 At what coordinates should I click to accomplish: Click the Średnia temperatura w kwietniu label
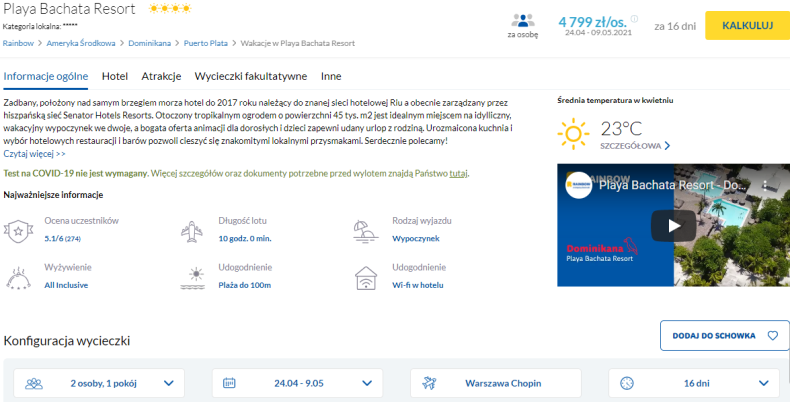[x=615, y=100]
